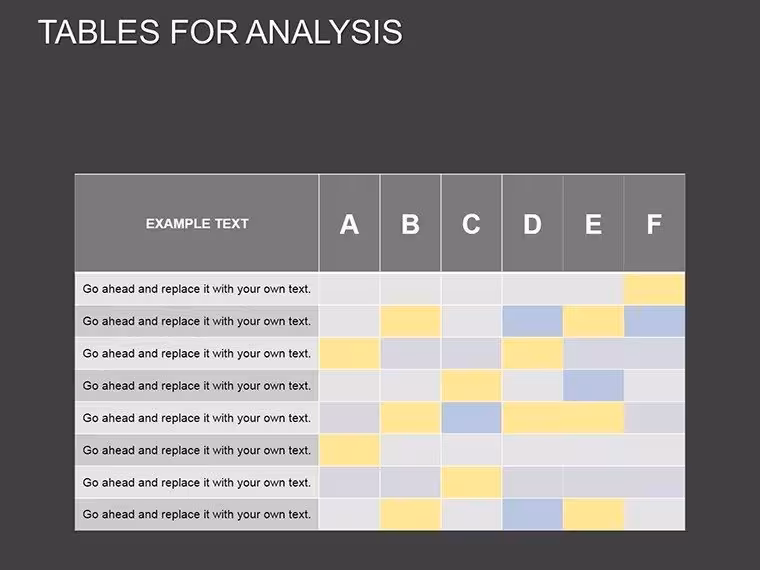The image size is (760, 570).
Task: Select column header C
Action: tap(471, 223)
